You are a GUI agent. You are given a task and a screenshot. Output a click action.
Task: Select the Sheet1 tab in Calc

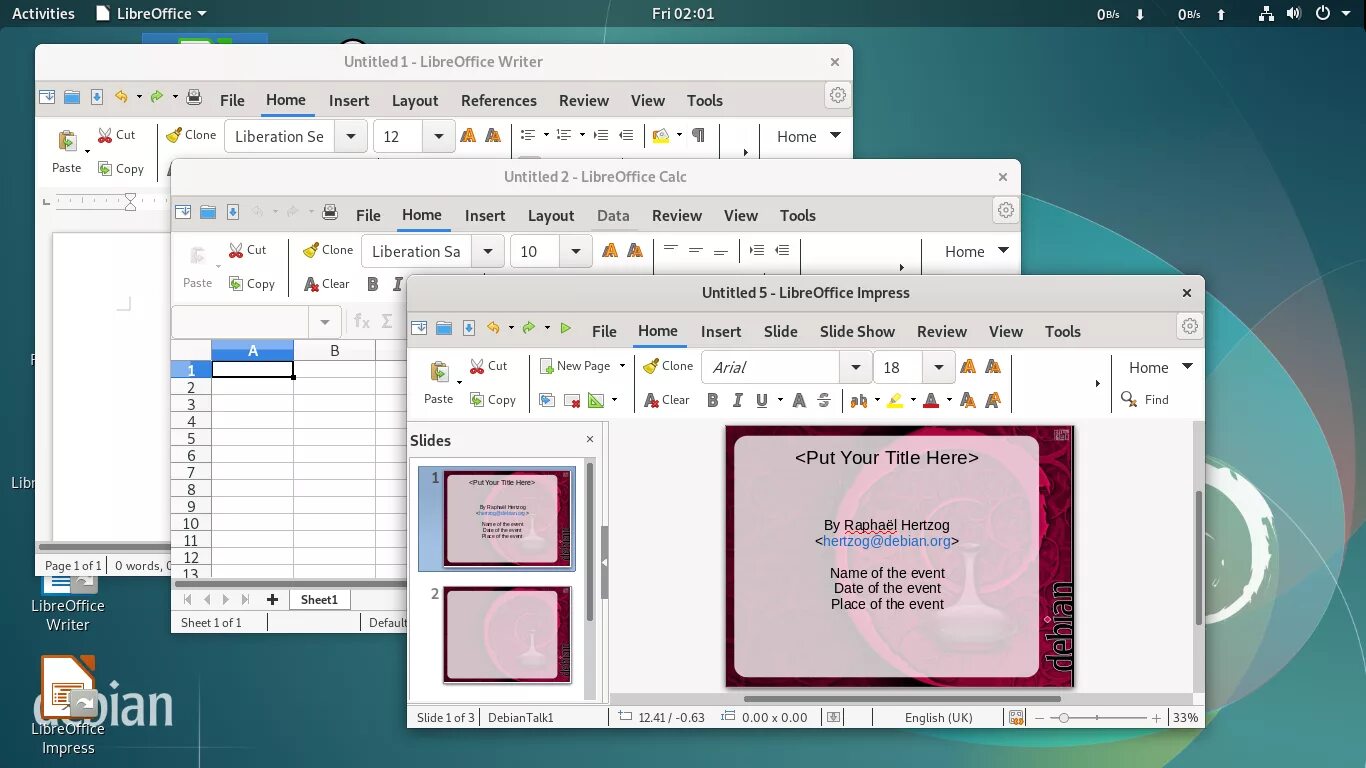(x=319, y=599)
